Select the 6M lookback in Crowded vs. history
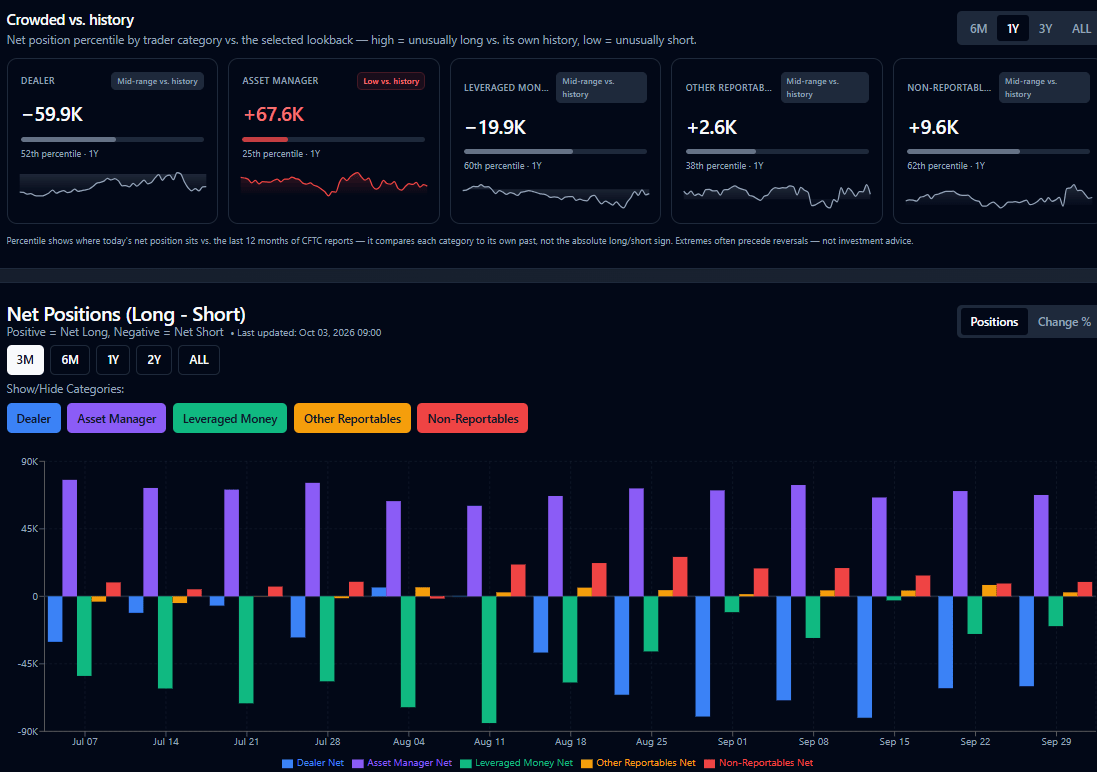This screenshot has width=1097, height=772. pos(978,29)
